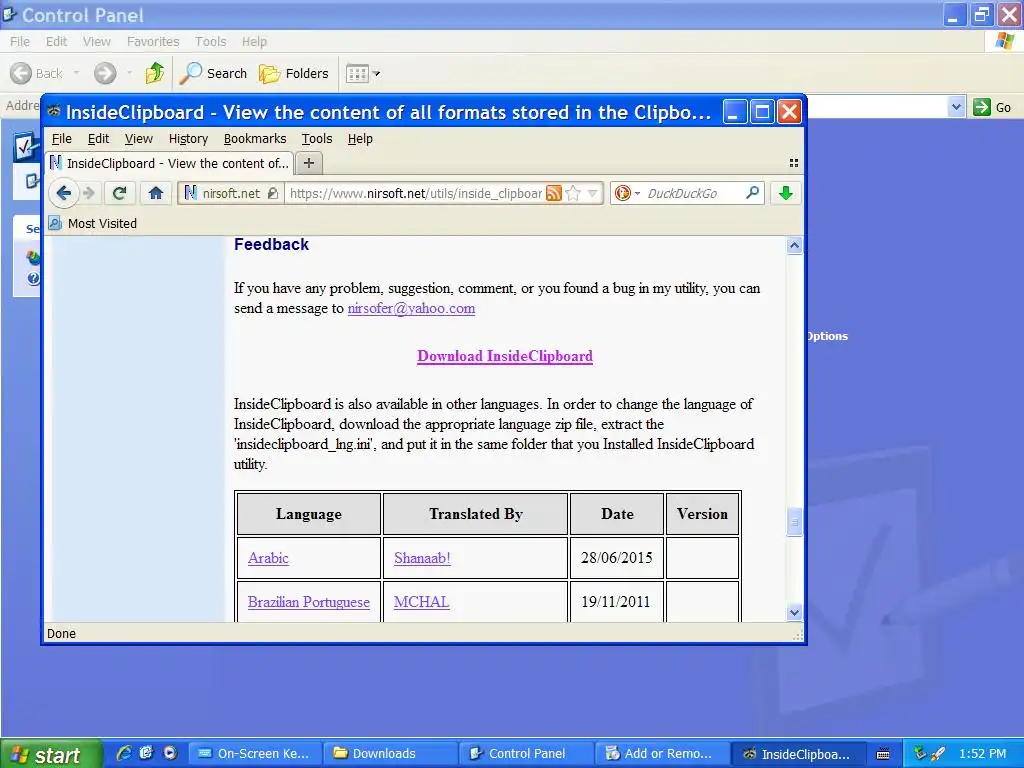Open the Bookmarks menu
This screenshot has width=1024, height=768.
(x=255, y=138)
